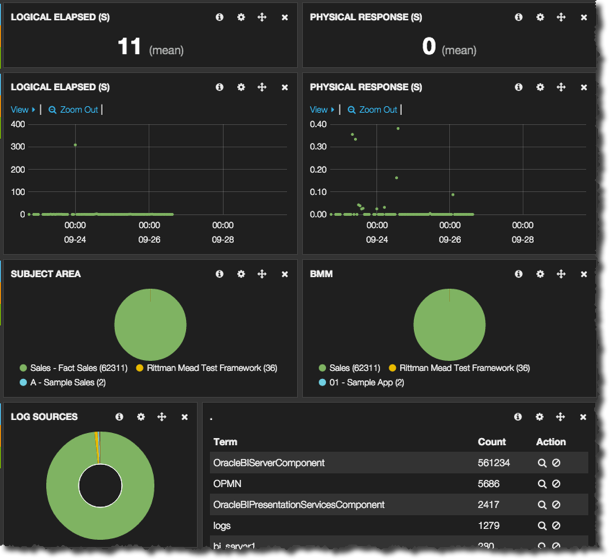Expand View options in Physical Response chart
The height and width of the screenshot is (560, 610).
click(321, 110)
